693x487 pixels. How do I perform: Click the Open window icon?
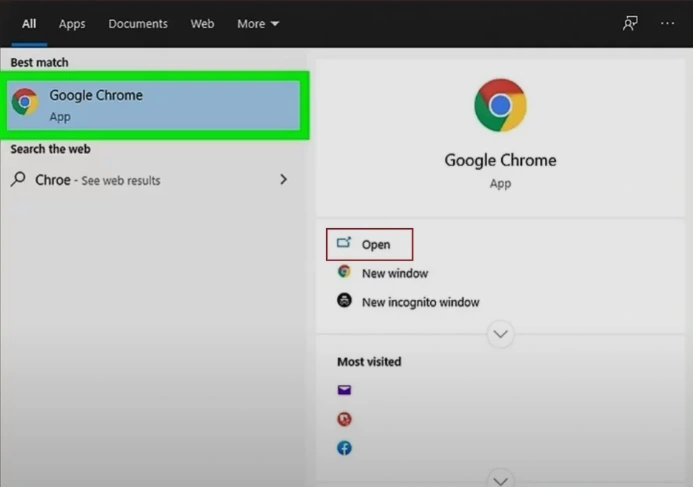(344, 243)
